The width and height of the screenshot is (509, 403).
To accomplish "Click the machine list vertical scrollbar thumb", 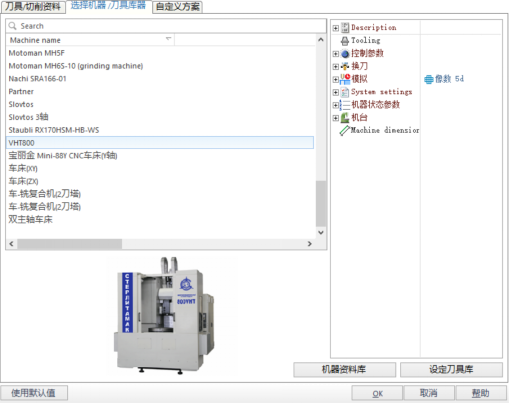I will pos(321,203).
